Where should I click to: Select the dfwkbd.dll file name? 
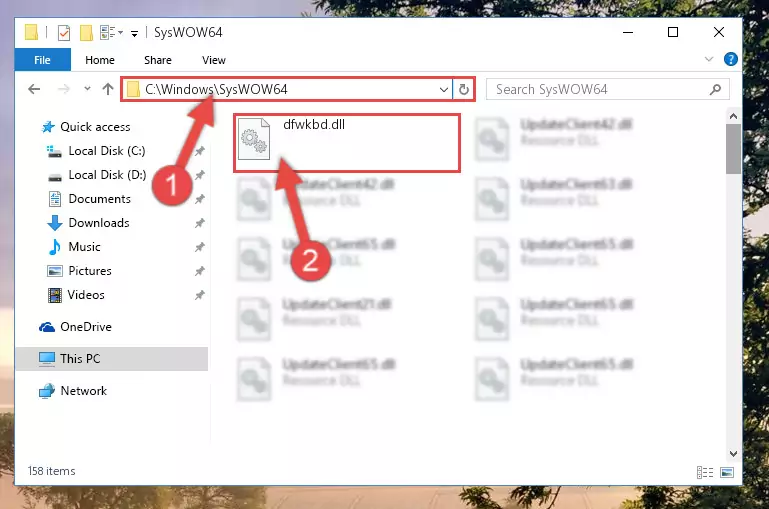314,125
